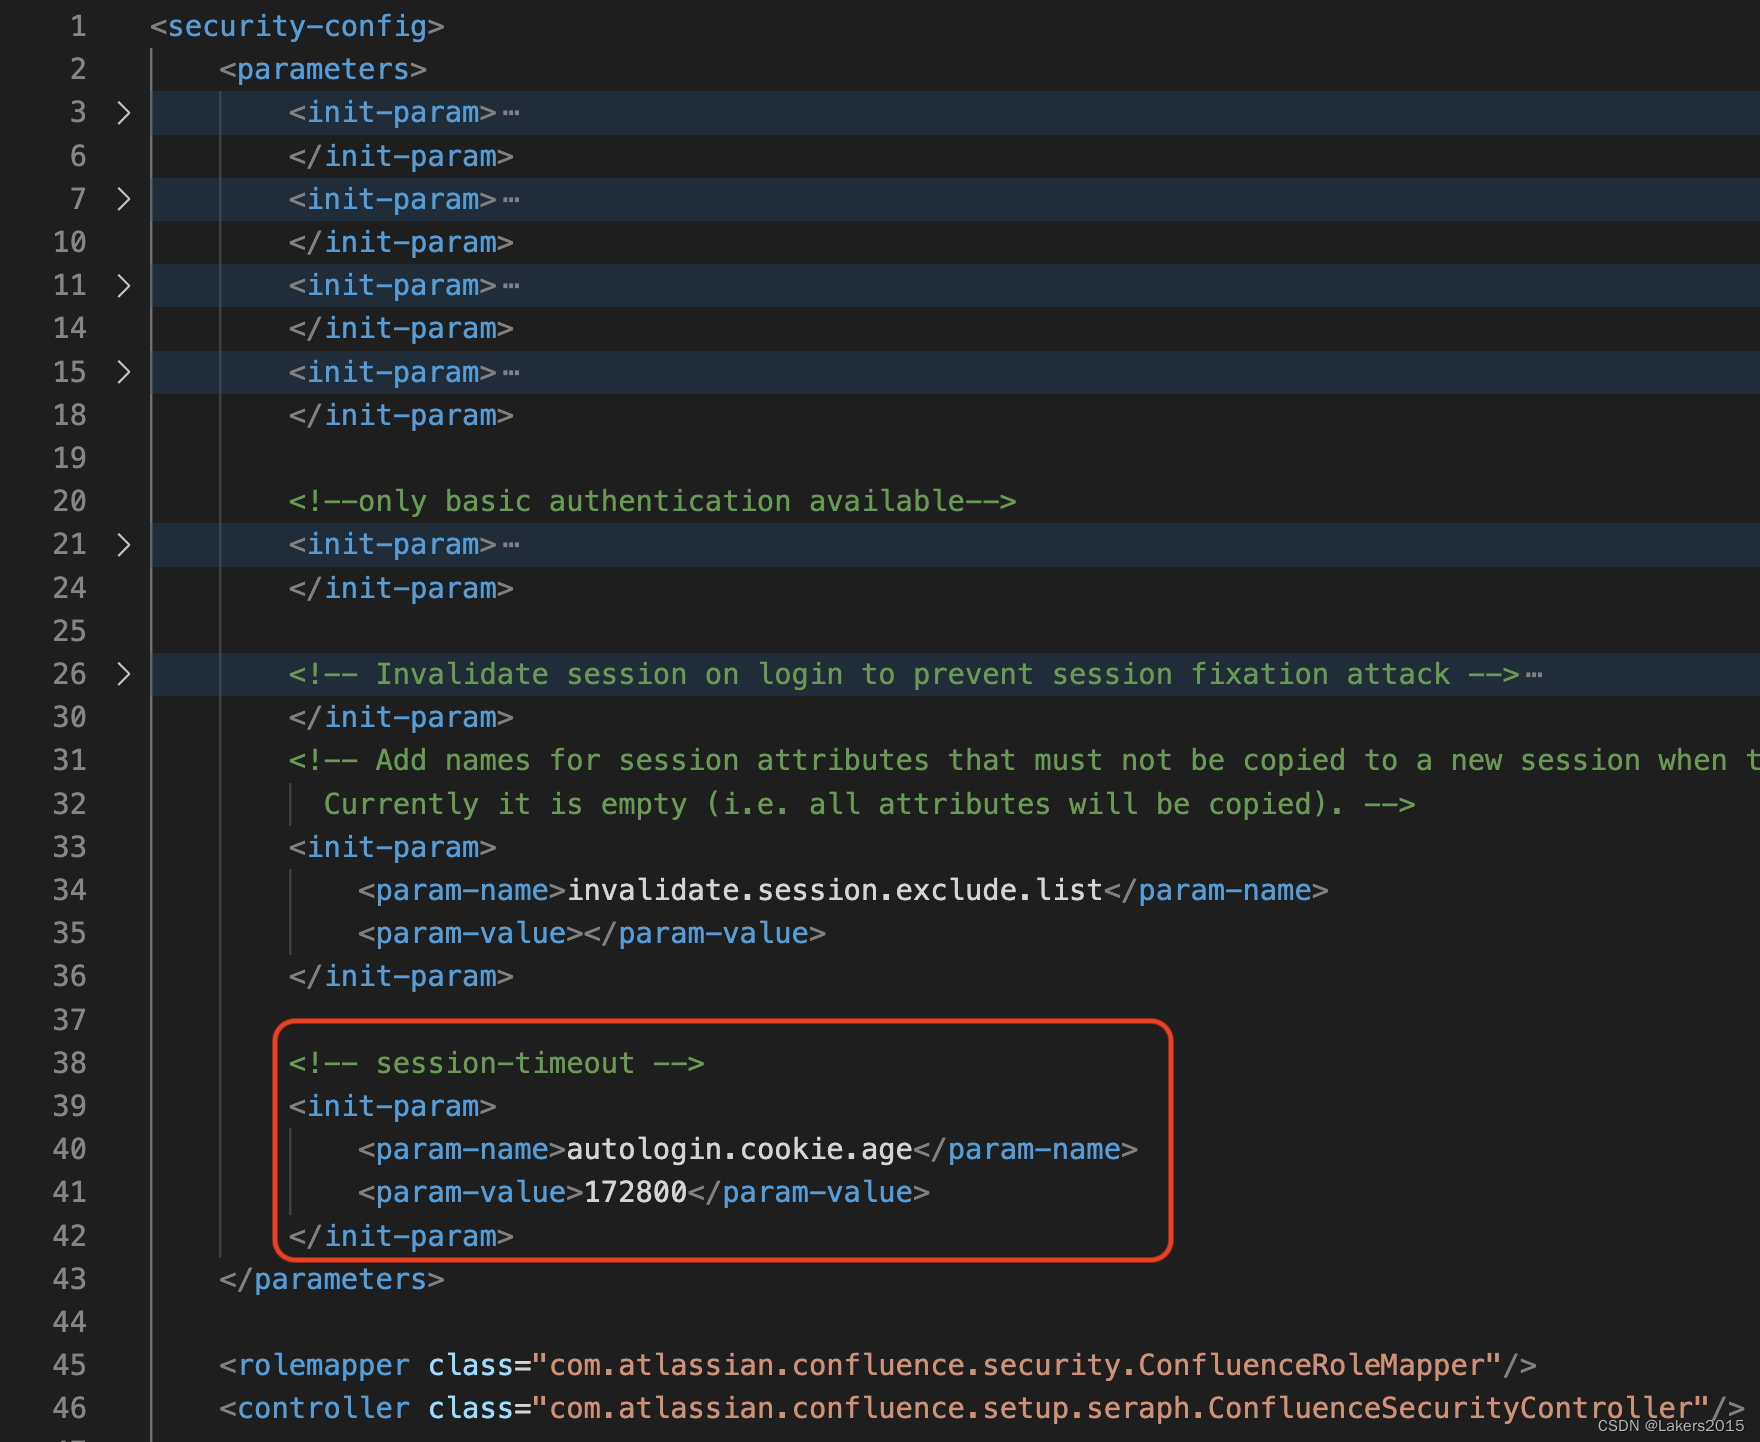Click the autologin.cookie.age text
Viewport: 1760px width, 1442px height.
740,1149
